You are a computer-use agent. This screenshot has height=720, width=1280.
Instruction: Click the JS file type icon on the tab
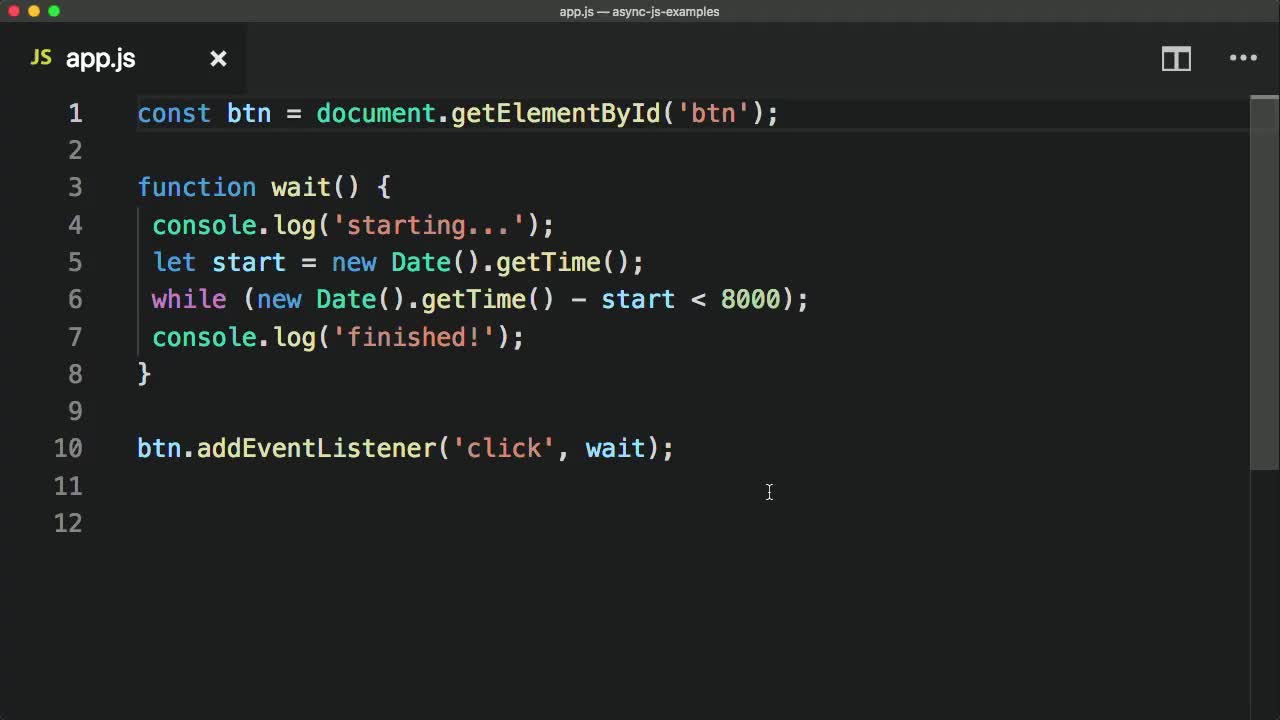[x=40, y=58]
